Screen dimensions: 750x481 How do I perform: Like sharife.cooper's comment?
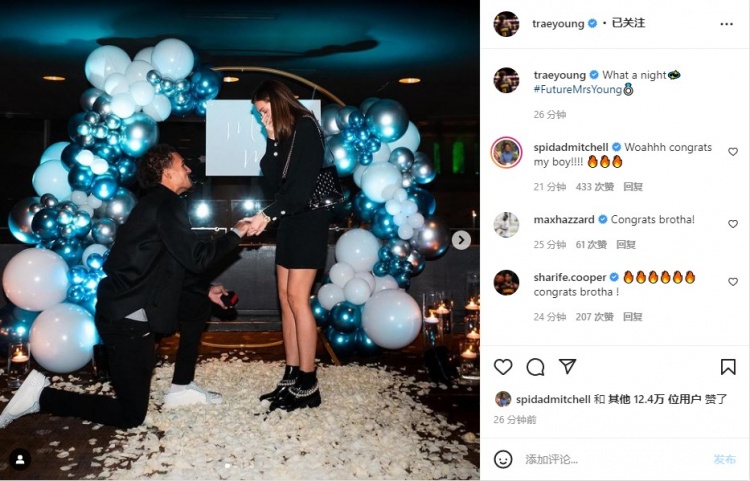pos(733,282)
